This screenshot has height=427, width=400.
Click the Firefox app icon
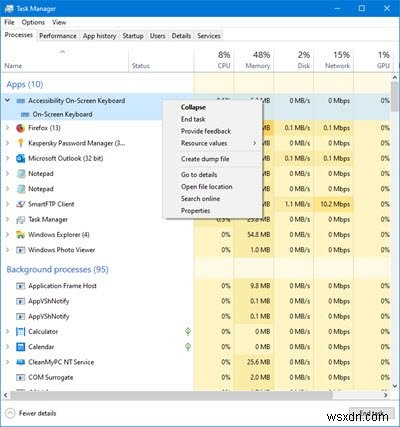pos(21,128)
